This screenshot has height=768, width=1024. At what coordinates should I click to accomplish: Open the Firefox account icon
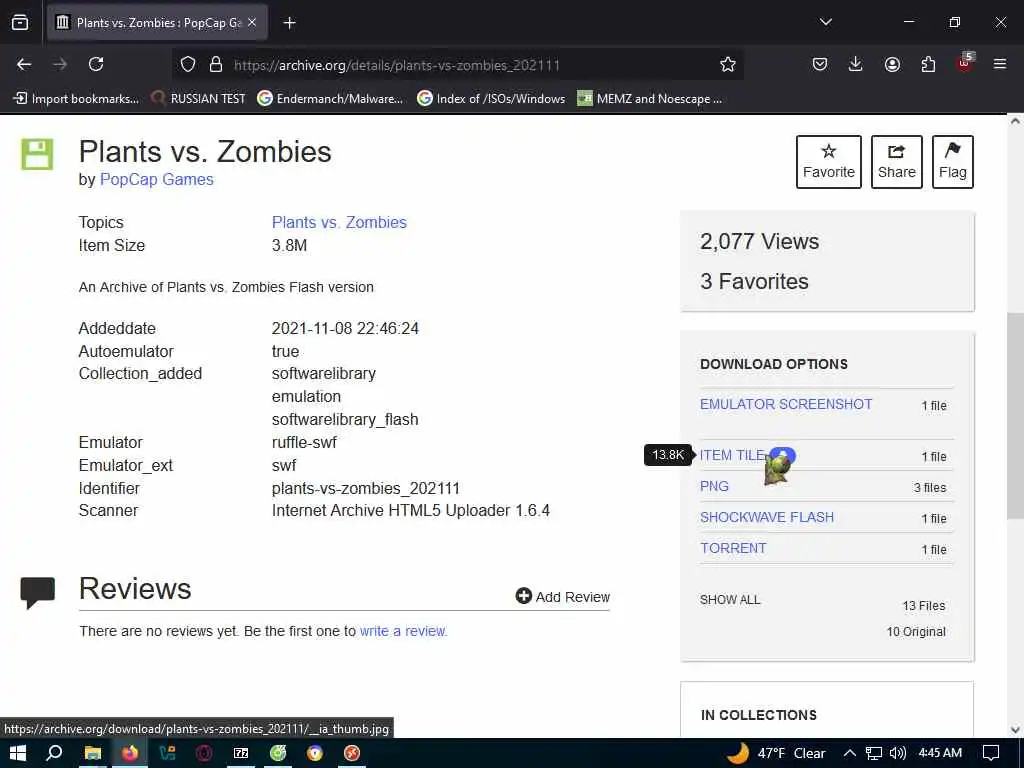pyautogui.click(x=892, y=64)
